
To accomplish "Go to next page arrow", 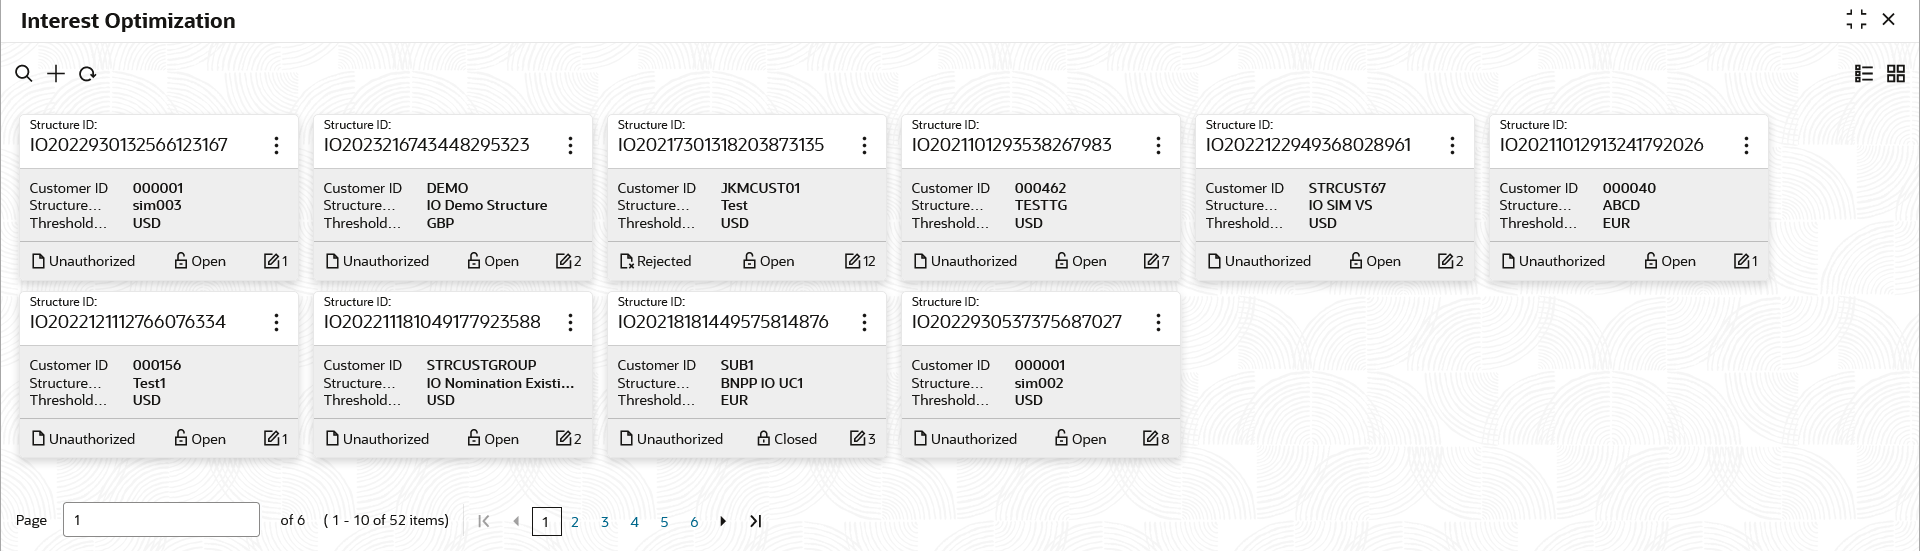I will point(723,521).
